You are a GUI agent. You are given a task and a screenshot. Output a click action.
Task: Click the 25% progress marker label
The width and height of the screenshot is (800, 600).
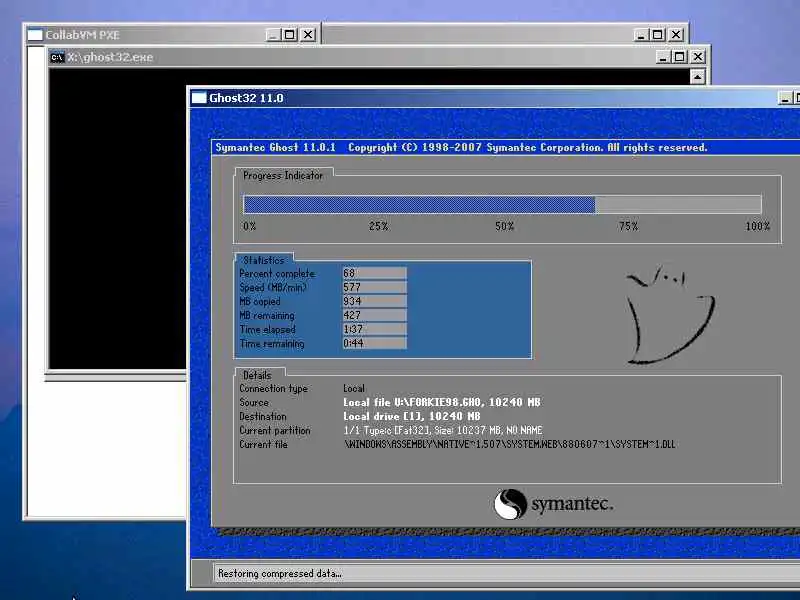[x=378, y=226]
